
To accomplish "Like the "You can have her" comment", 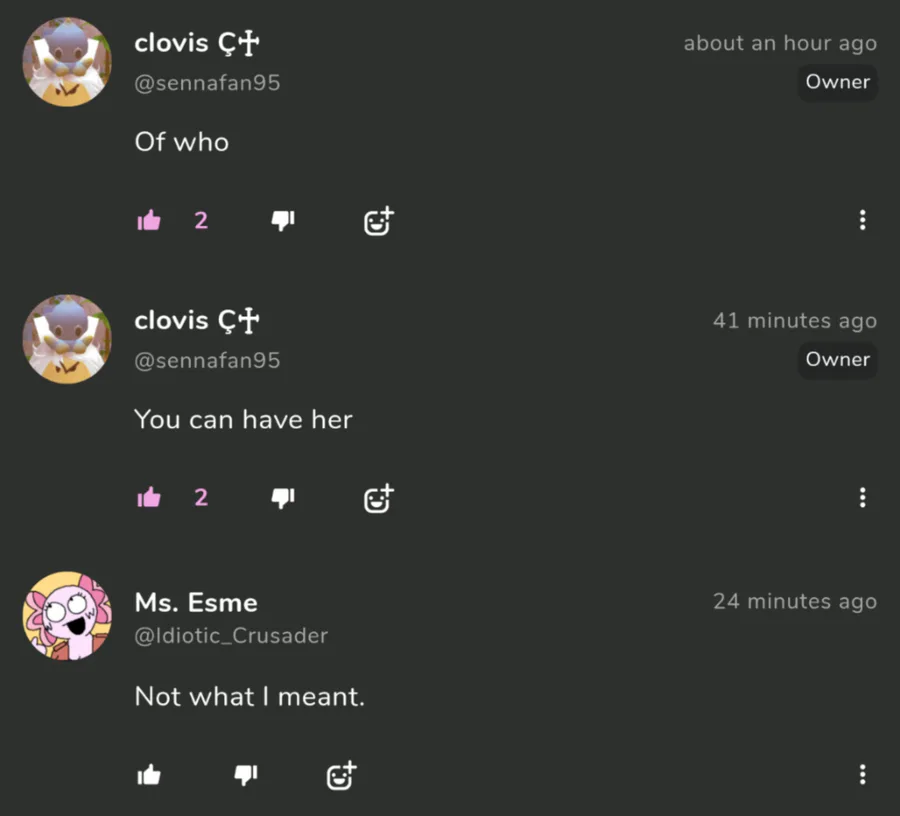I will 149,498.
